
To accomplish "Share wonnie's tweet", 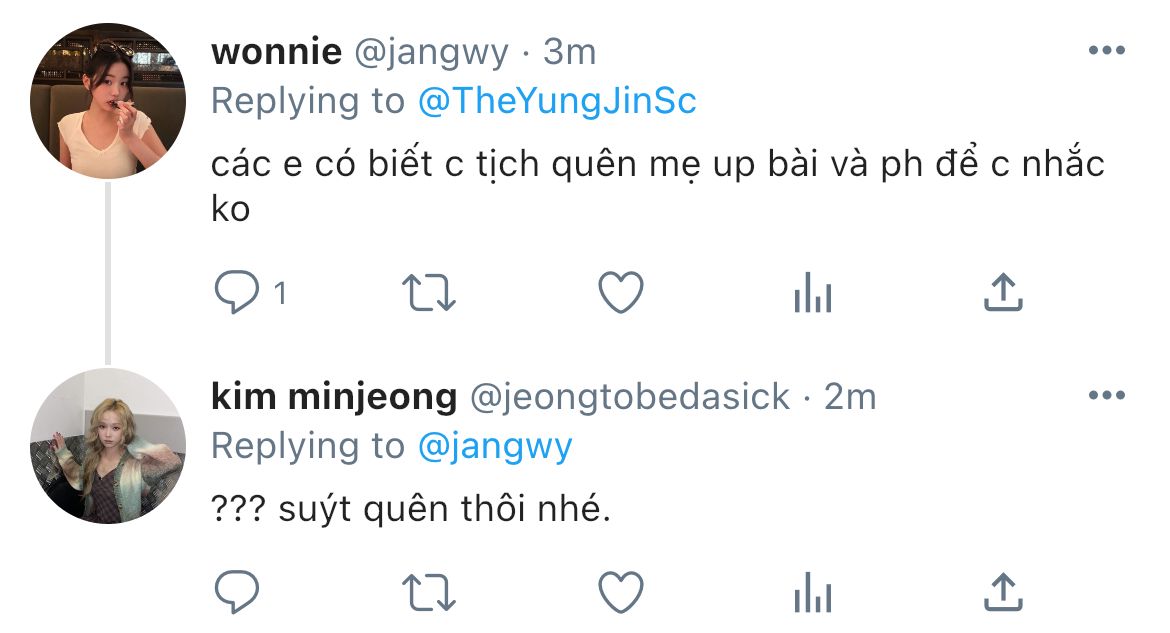I will [x=1002, y=293].
